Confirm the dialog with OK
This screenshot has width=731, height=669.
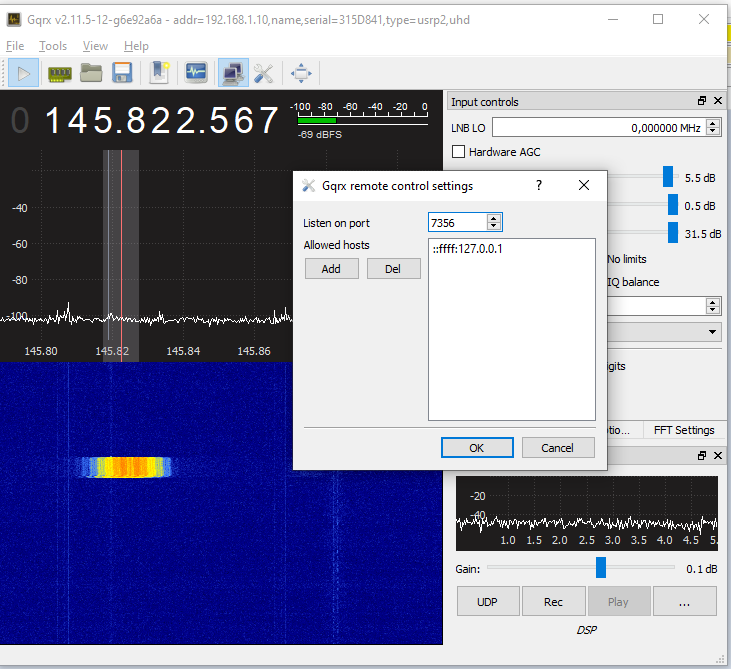pyautogui.click(x=477, y=448)
